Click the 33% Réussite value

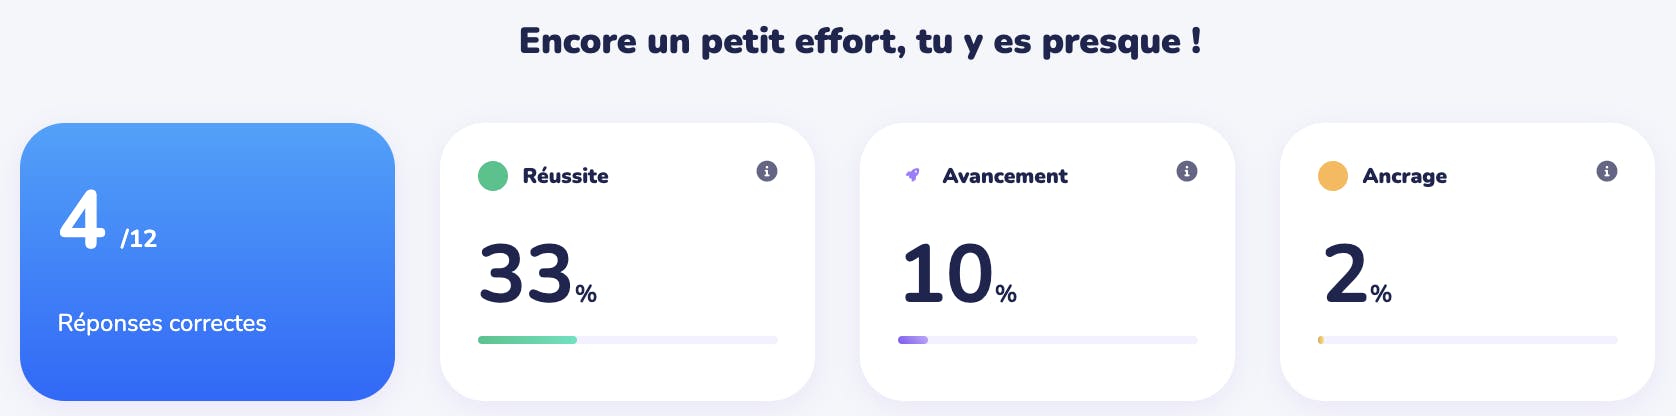pos(538,274)
